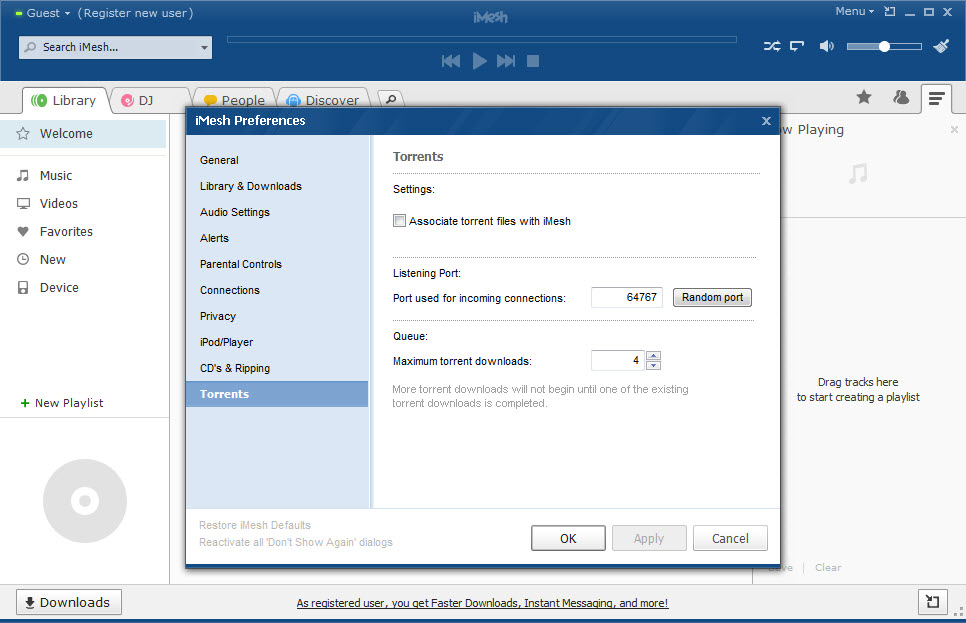Open Parental Controls preferences category
This screenshot has width=966, height=623.
[x=241, y=264]
